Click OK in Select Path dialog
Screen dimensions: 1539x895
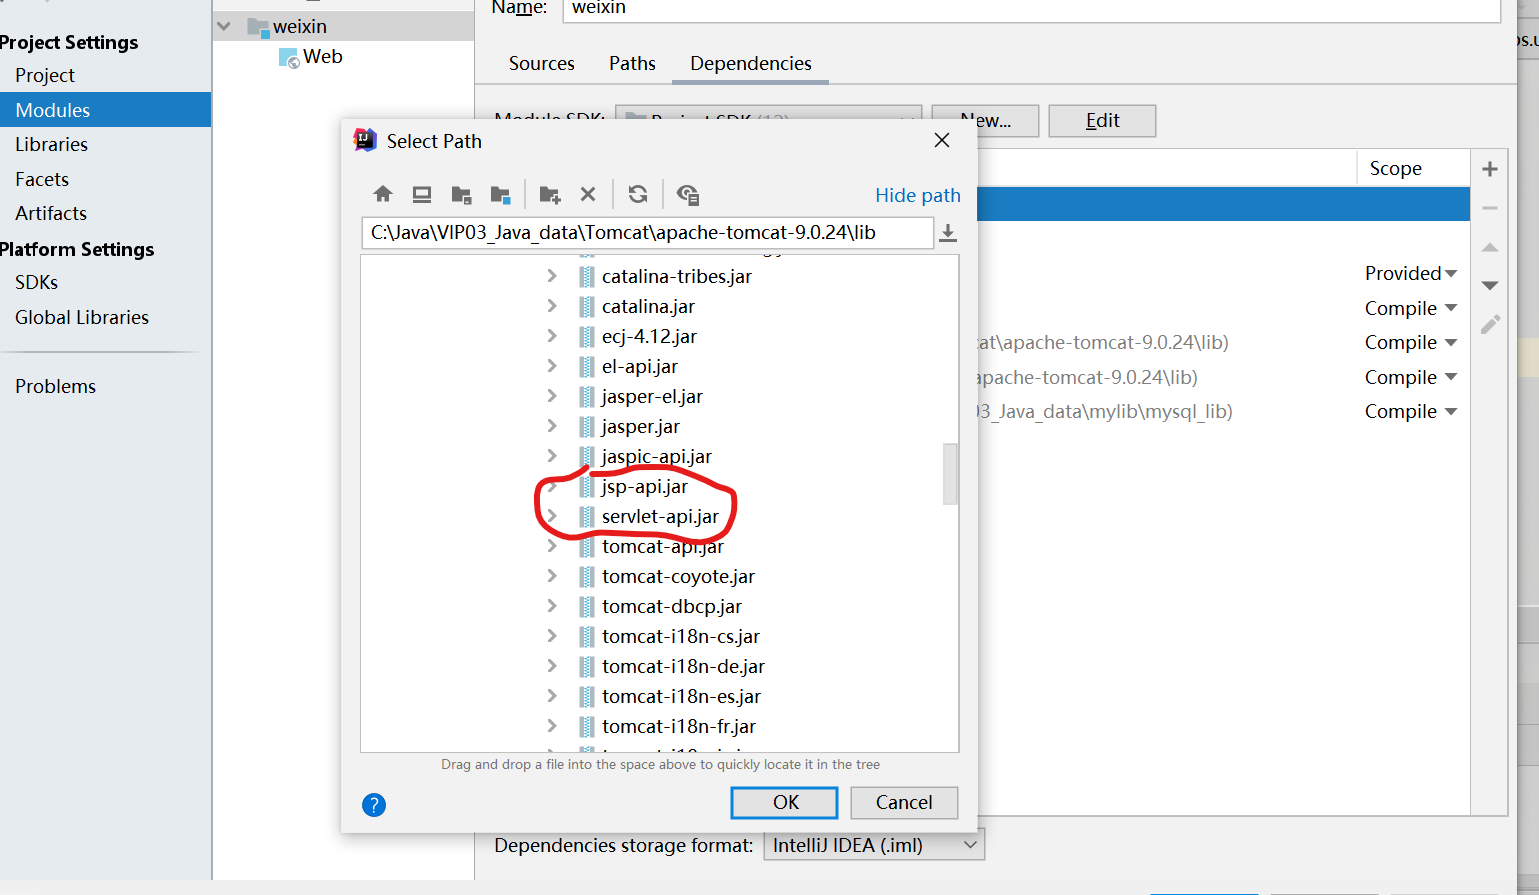click(785, 802)
